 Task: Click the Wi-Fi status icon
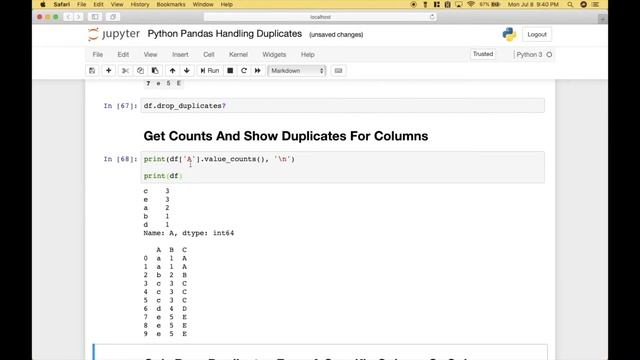click(471, 4)
